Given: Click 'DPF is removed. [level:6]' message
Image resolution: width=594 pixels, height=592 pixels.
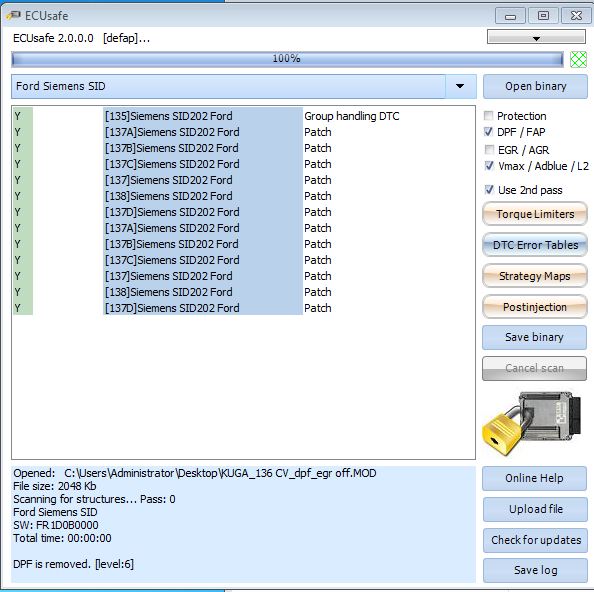Looking at the screenshot, I should (x=73, y=564).
